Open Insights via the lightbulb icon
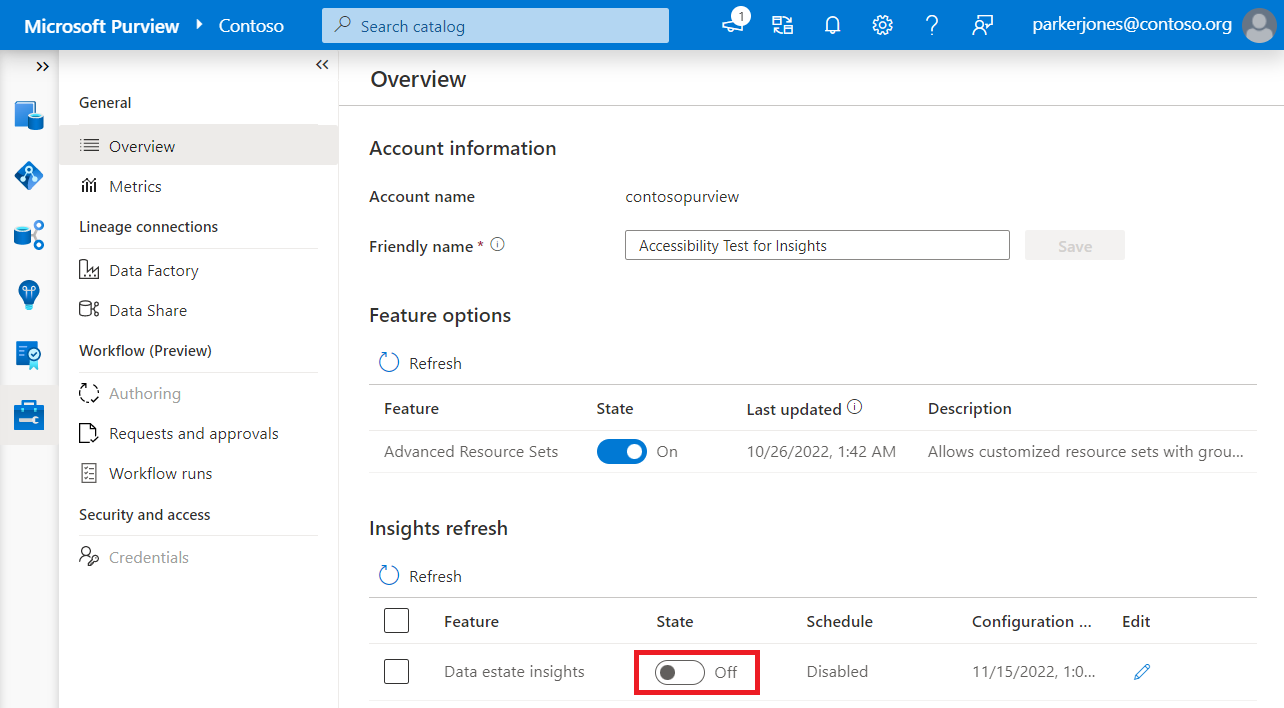Image resolution: width=1284 pixels, height=708 pixels. click(x=28, y=295)
